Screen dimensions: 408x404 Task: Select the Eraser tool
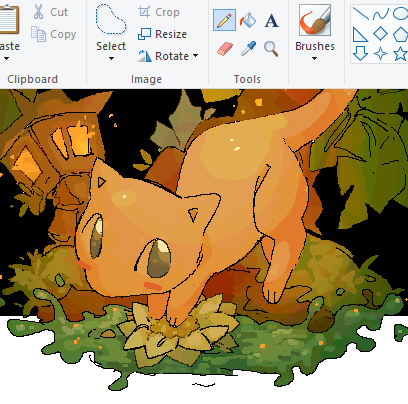[x=225, y=49]
